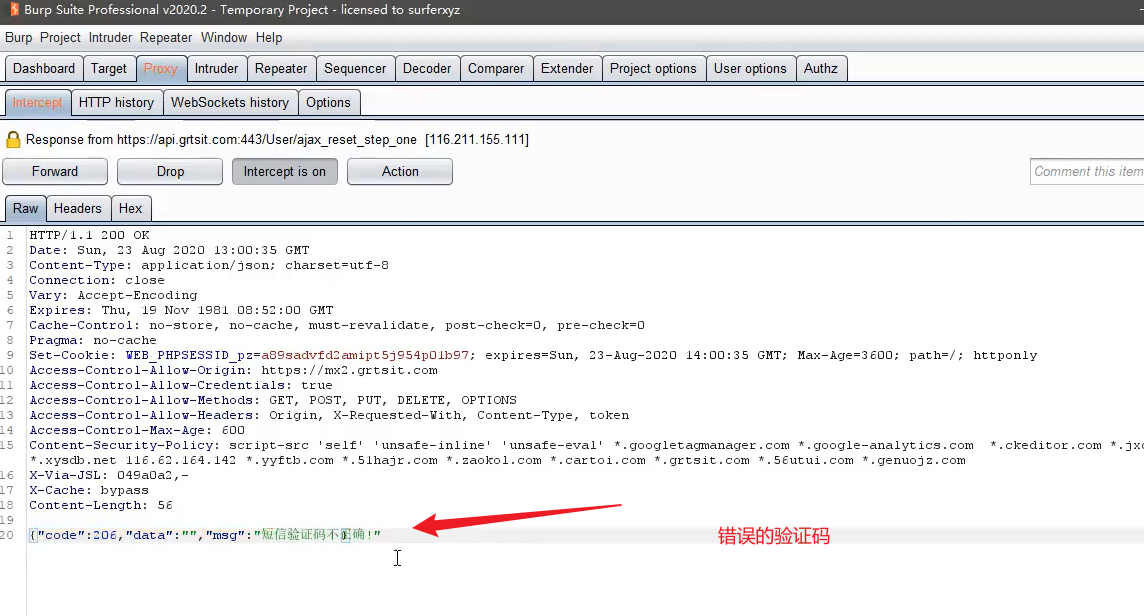Show the Hex message view
This screenshot has height=616, width=1144.
pyautogui.click(x=131, y=209)
